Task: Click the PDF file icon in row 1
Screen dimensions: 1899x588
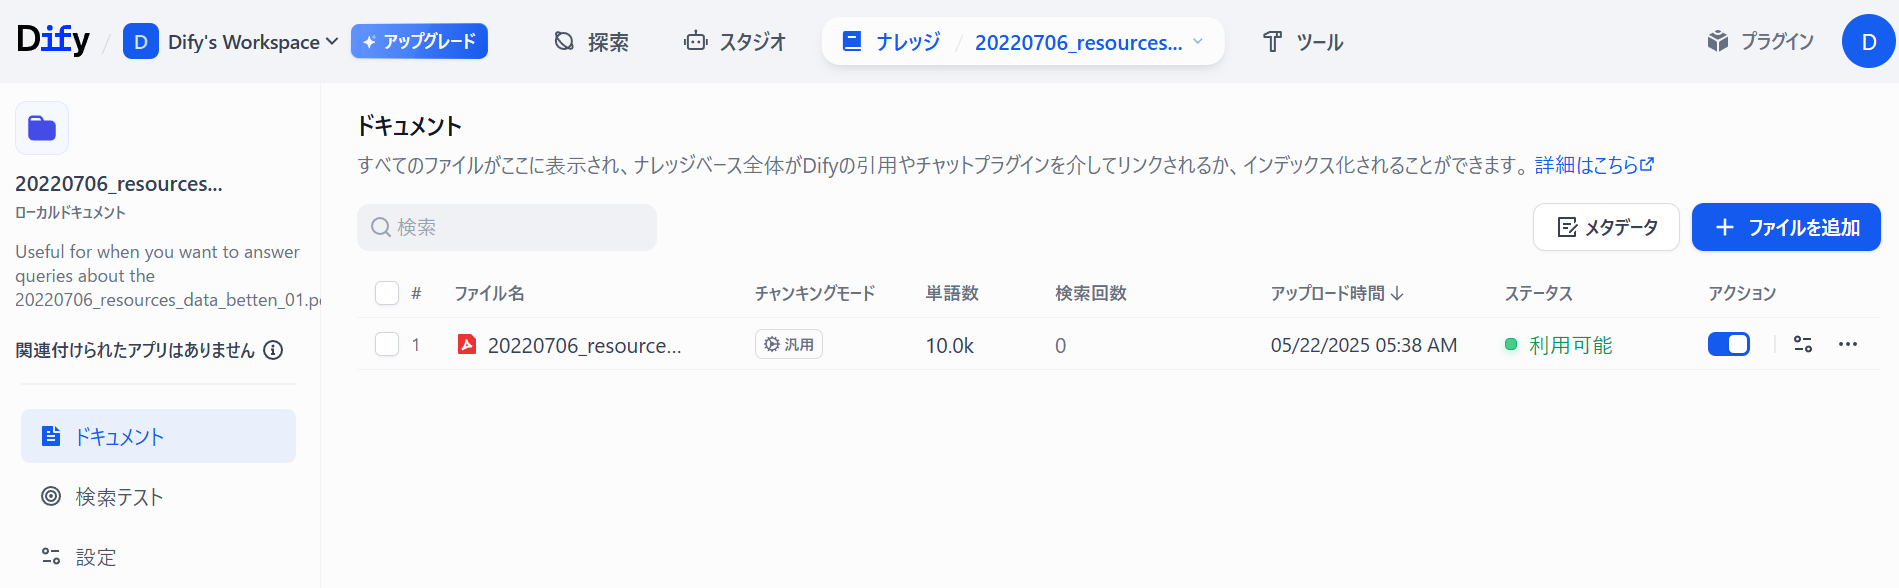Action: pos(467,344)
